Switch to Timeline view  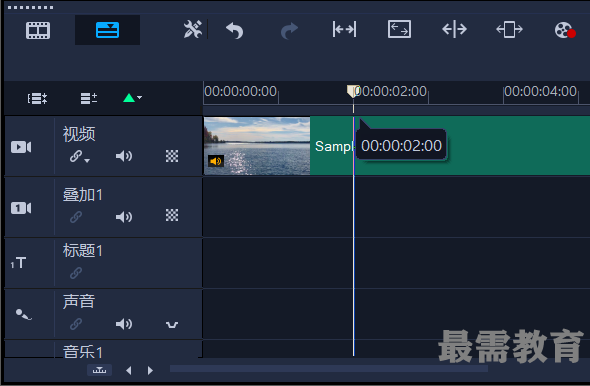pos(107,30)
